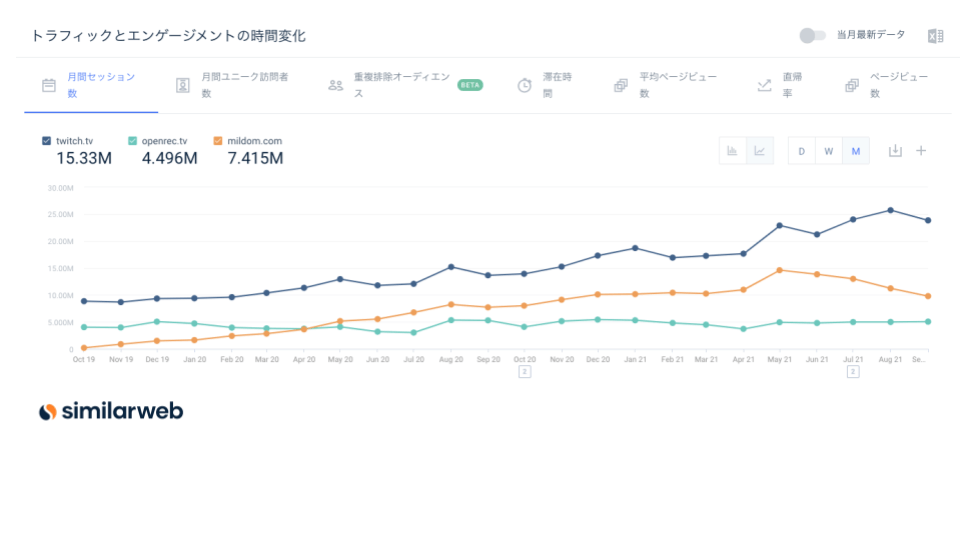Screen dimensions: 960x540
Task: Switch to bar chart view icon
Action: [732, 151]
